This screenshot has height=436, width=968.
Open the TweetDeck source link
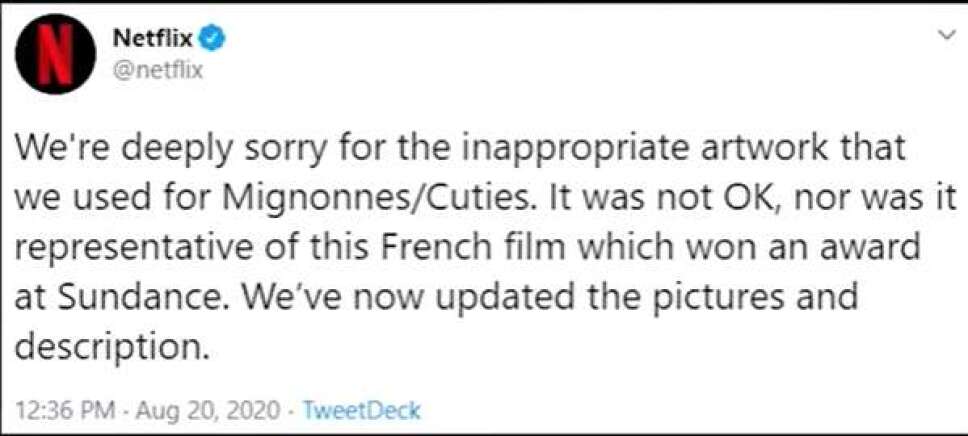(357, 410)
